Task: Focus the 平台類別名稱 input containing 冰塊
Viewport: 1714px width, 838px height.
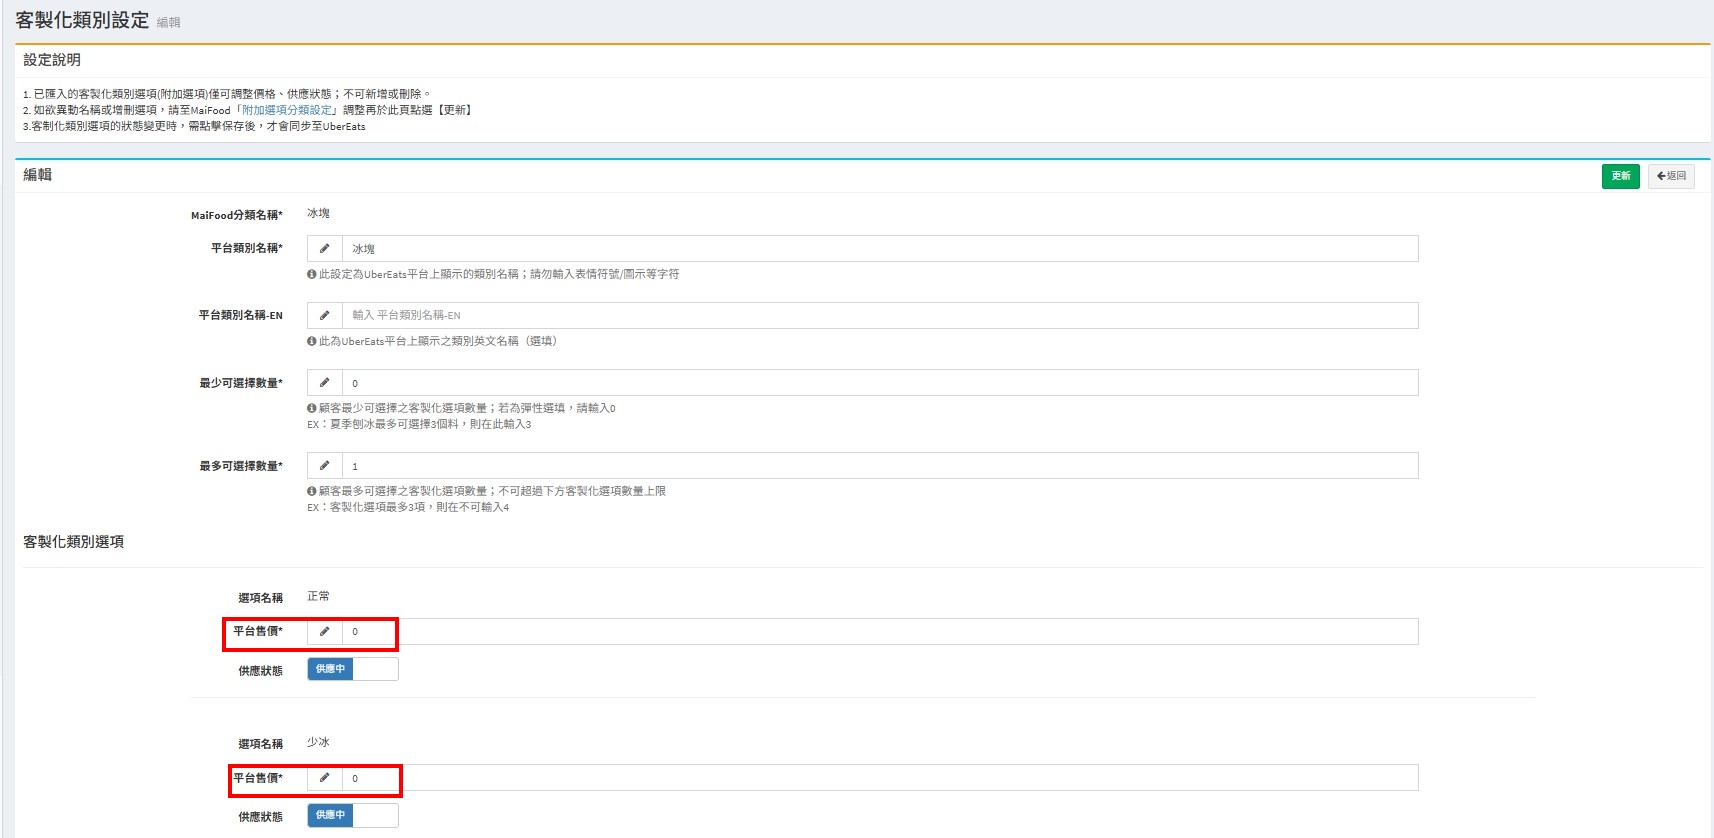Action: pos(879,249)
